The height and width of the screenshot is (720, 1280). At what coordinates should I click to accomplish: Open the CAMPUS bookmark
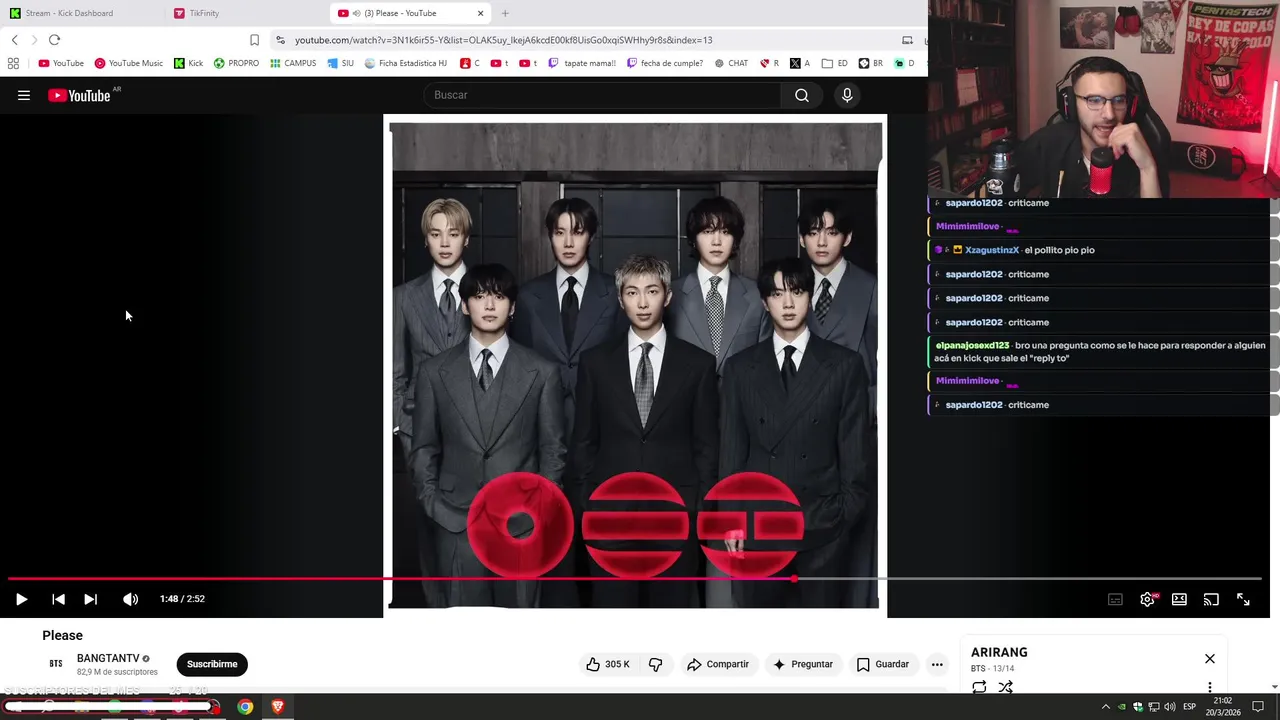tap(293, 63)
